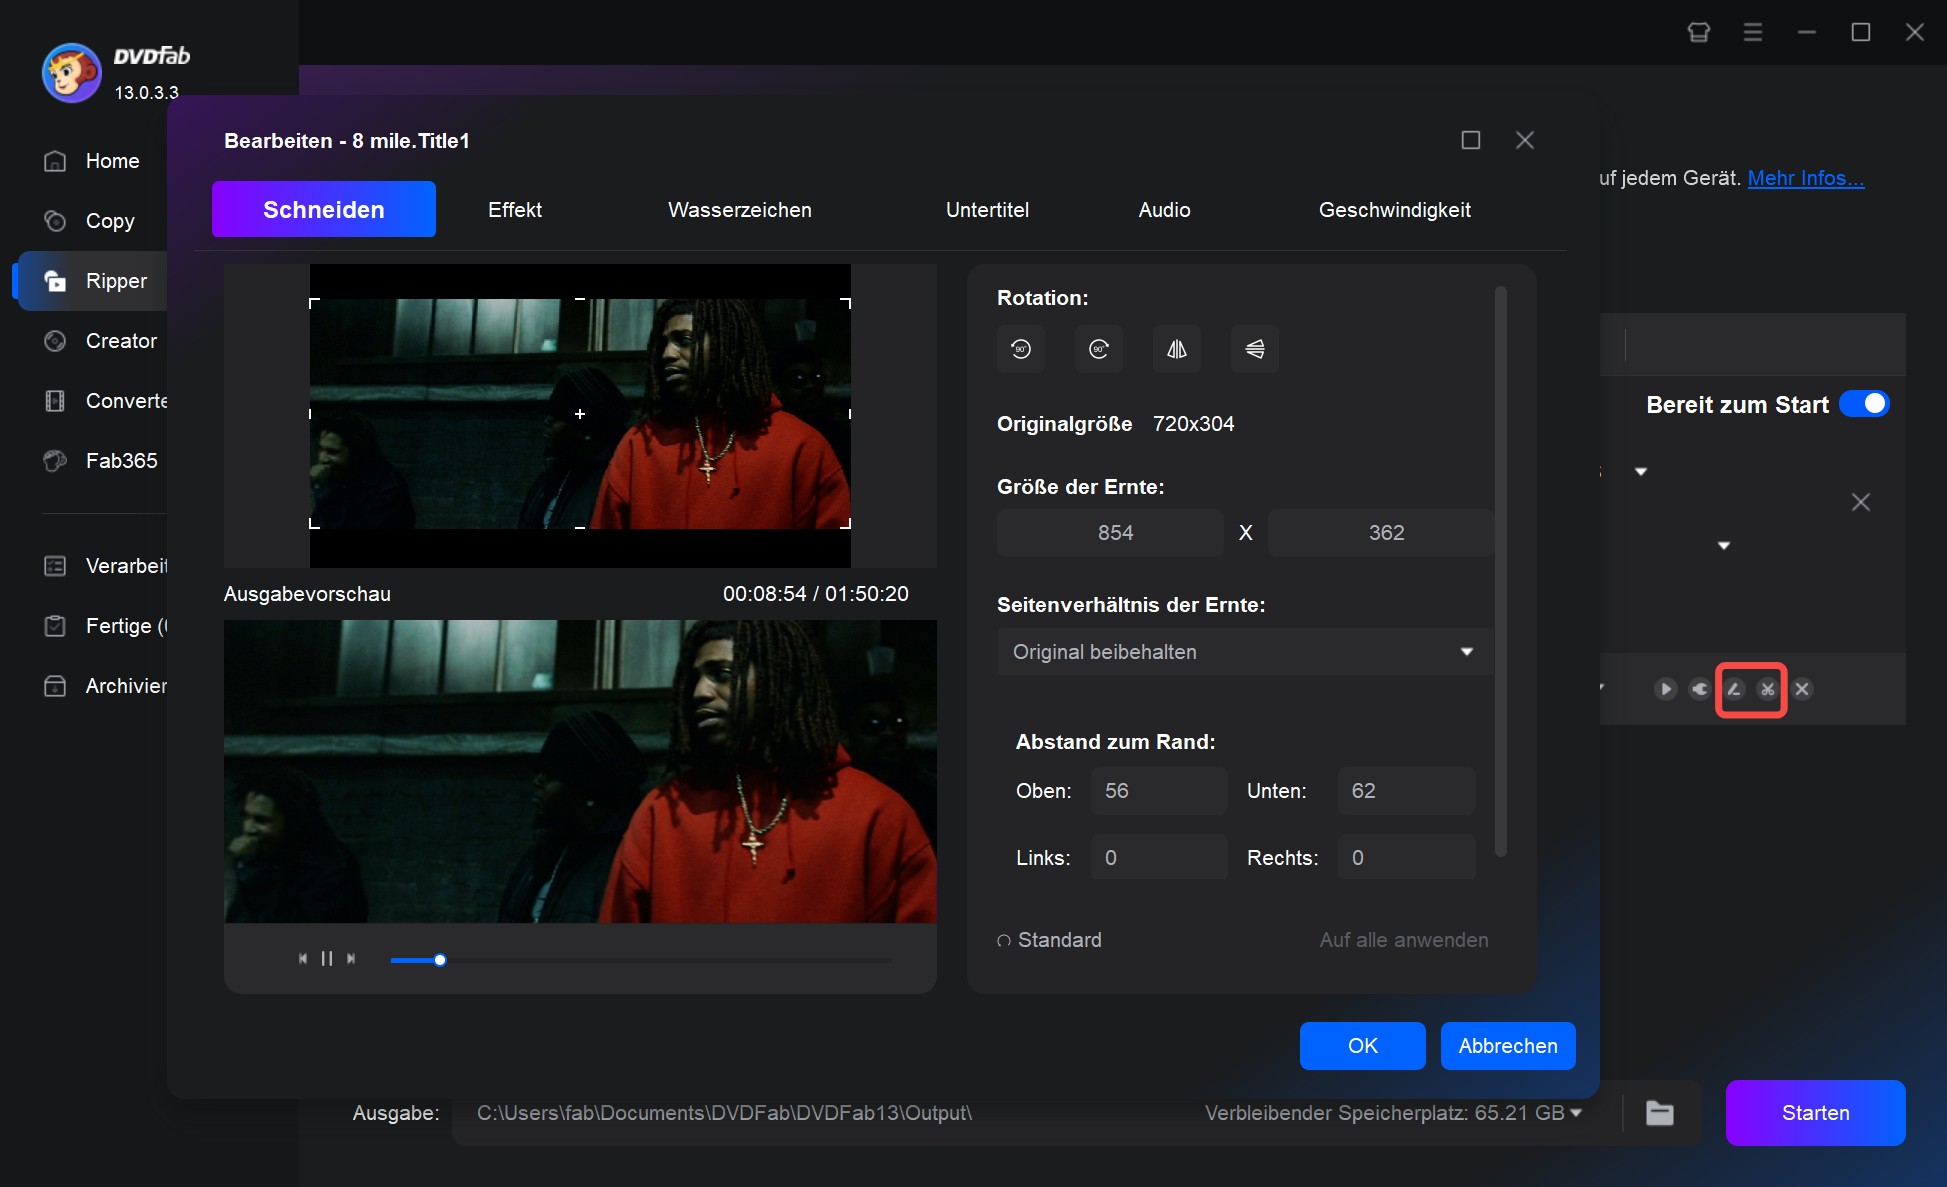Click the T-shirt skin icon in title bar

tap(1698, 32)
